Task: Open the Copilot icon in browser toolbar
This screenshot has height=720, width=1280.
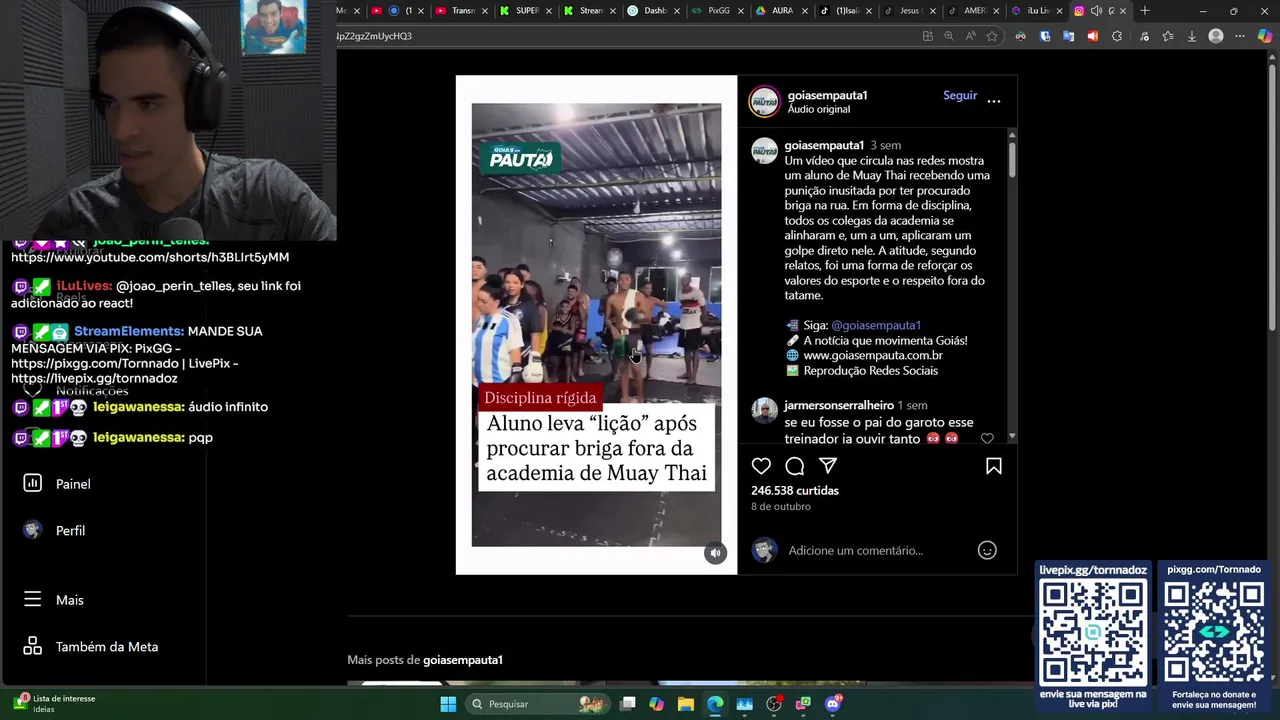Action: click(1265, 36)
